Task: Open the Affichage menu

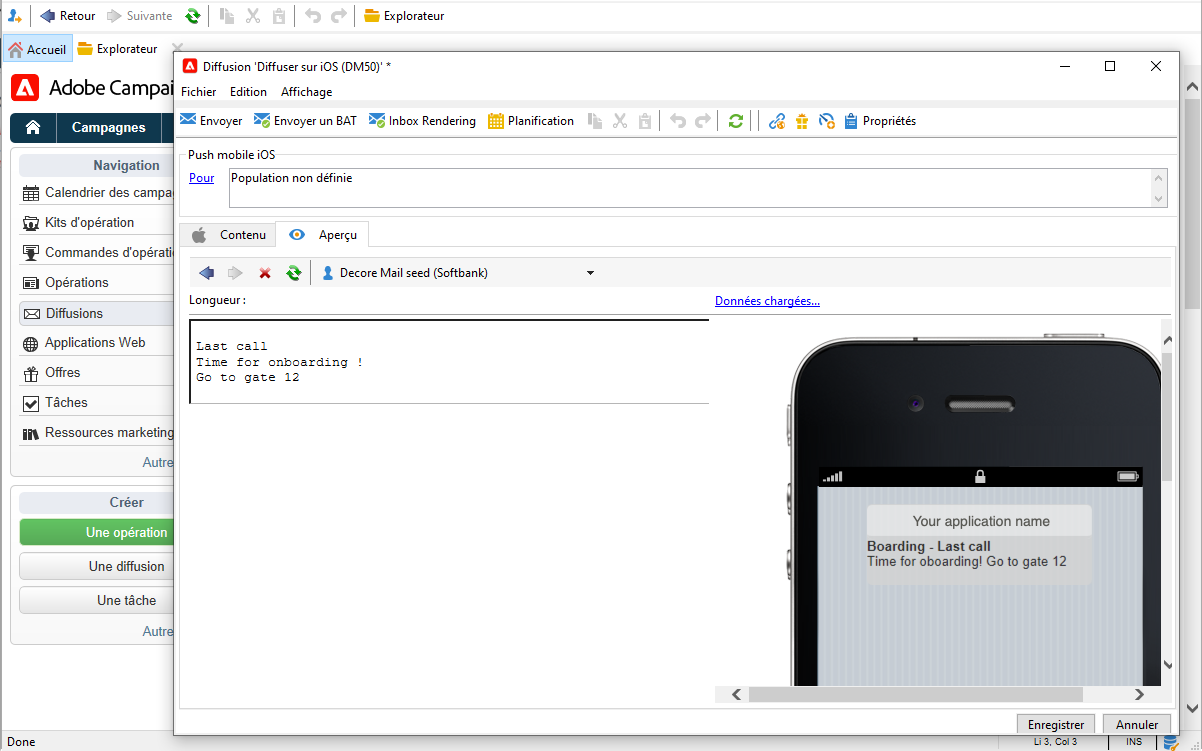Action: 306,92
